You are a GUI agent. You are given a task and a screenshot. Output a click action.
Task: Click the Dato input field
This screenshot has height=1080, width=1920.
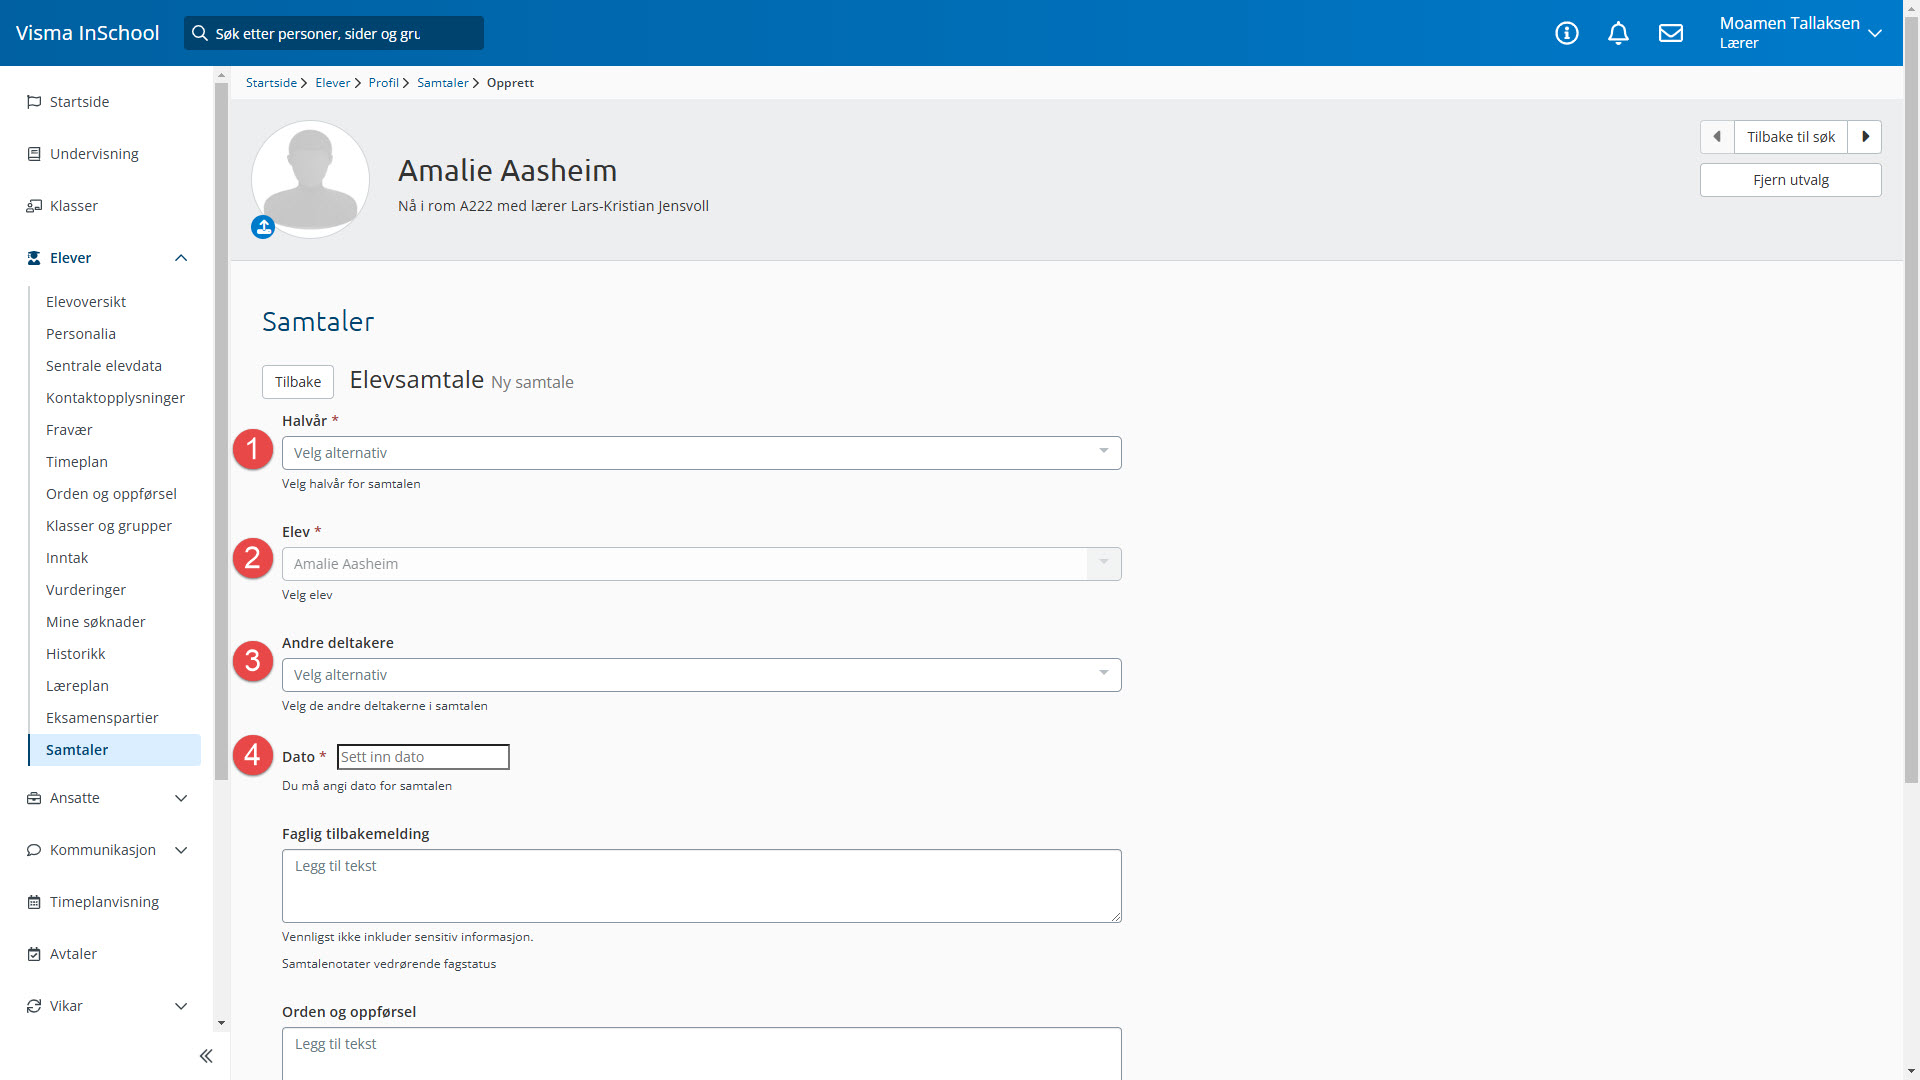click(423, 757)
